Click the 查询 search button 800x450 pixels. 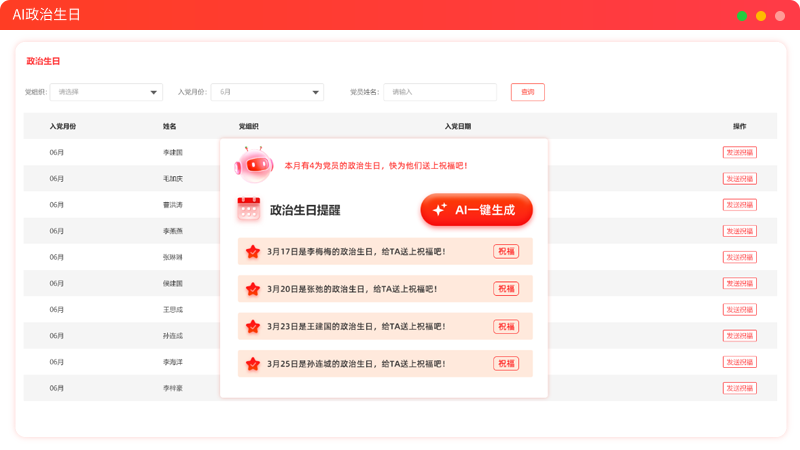[528, 92]
